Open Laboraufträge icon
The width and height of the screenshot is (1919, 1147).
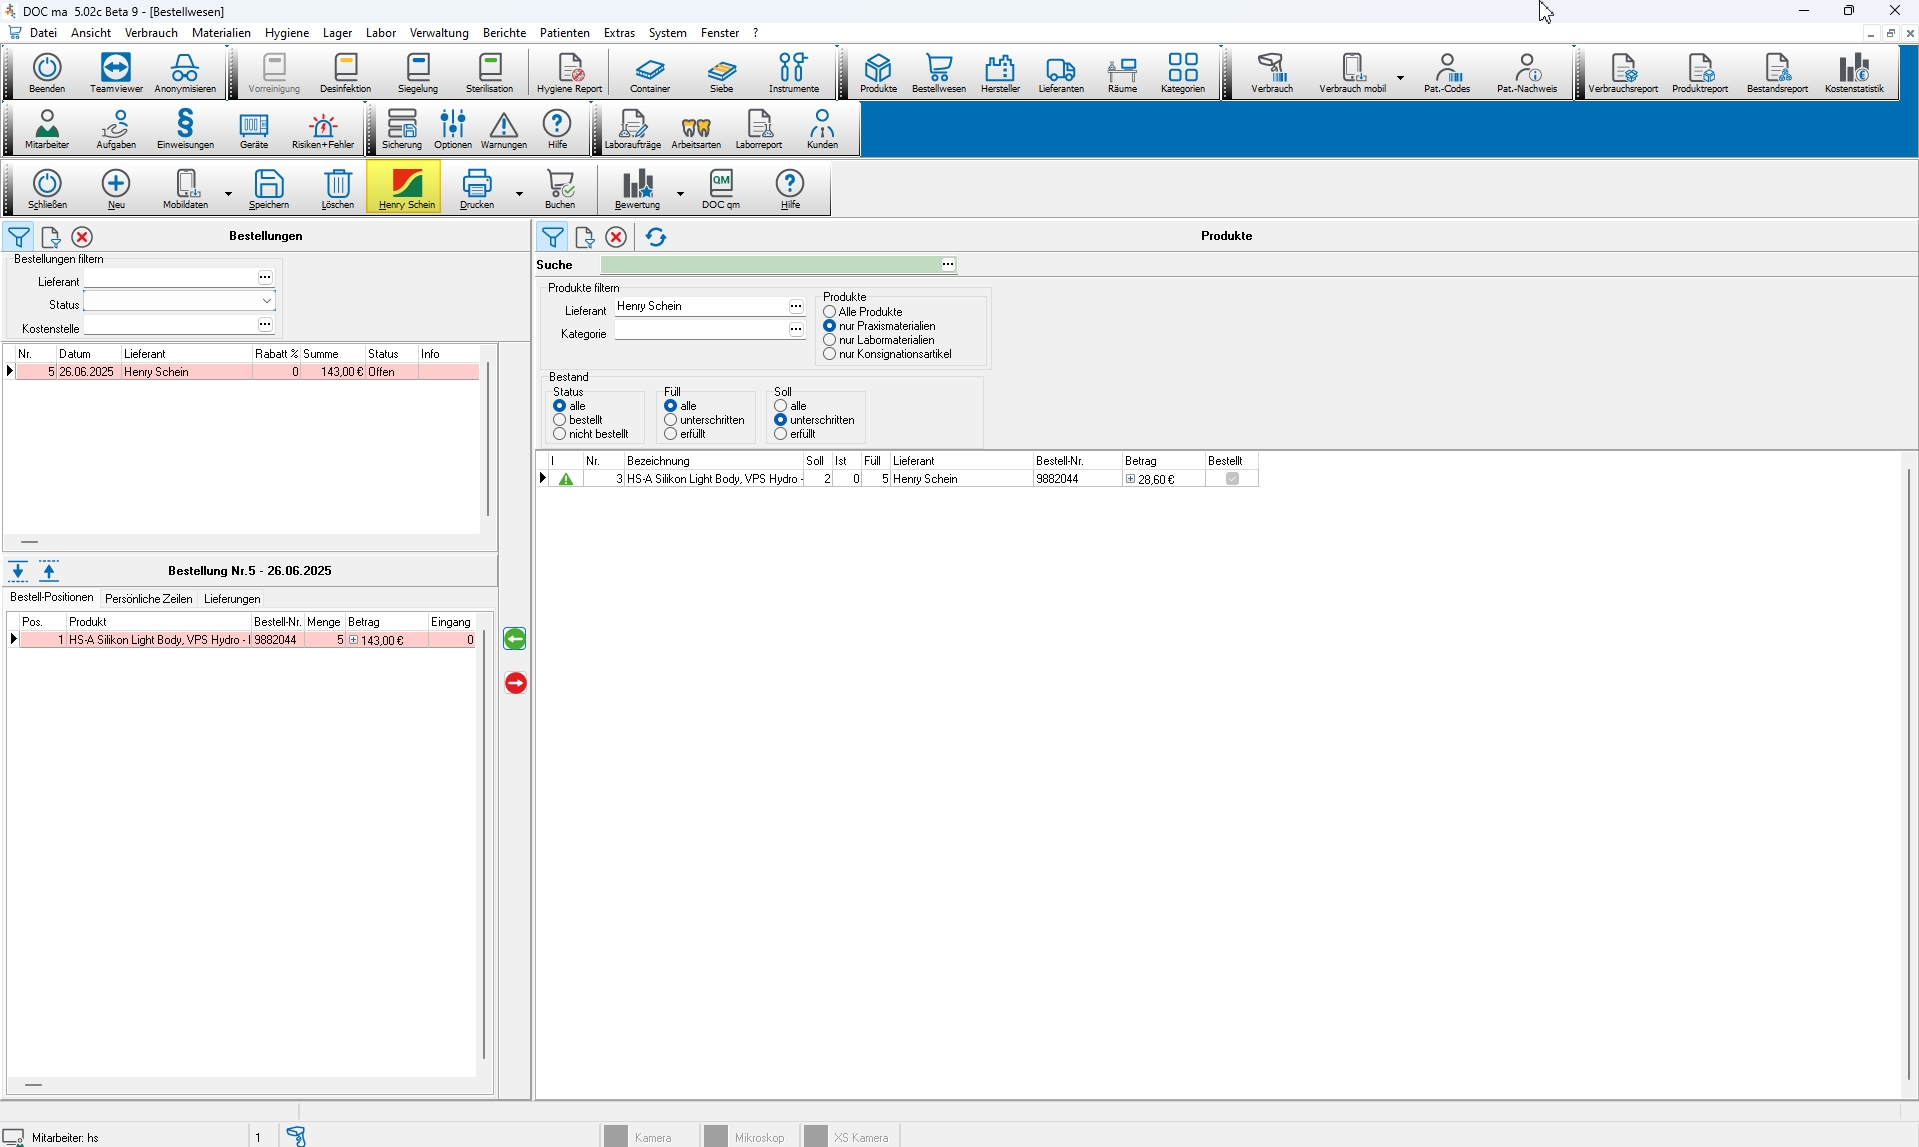pos(632,129)
